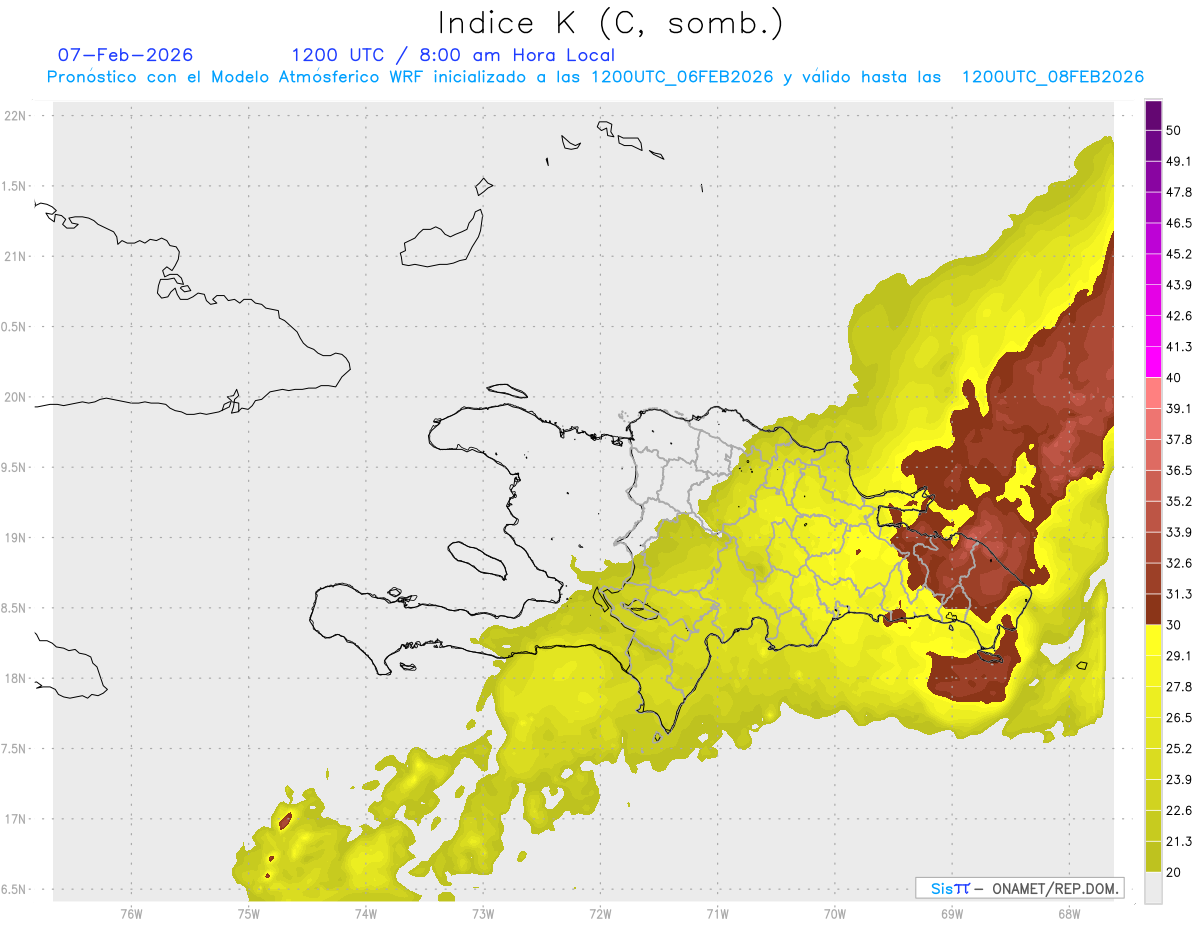This screenshot has width=1200, height=927.
Task: Click the "8.5N" latitude label
Action: (13, 608)
